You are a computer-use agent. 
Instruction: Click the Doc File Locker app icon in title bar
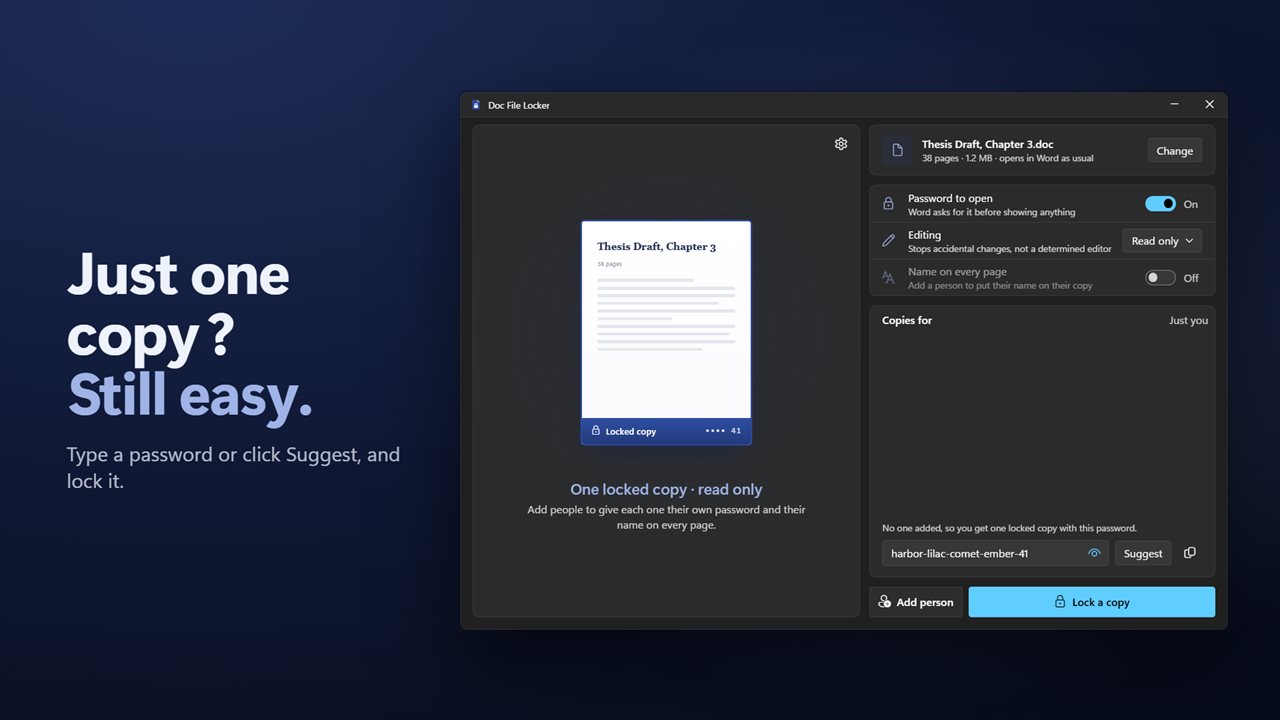pyautogui.click(x=476, y=105)
